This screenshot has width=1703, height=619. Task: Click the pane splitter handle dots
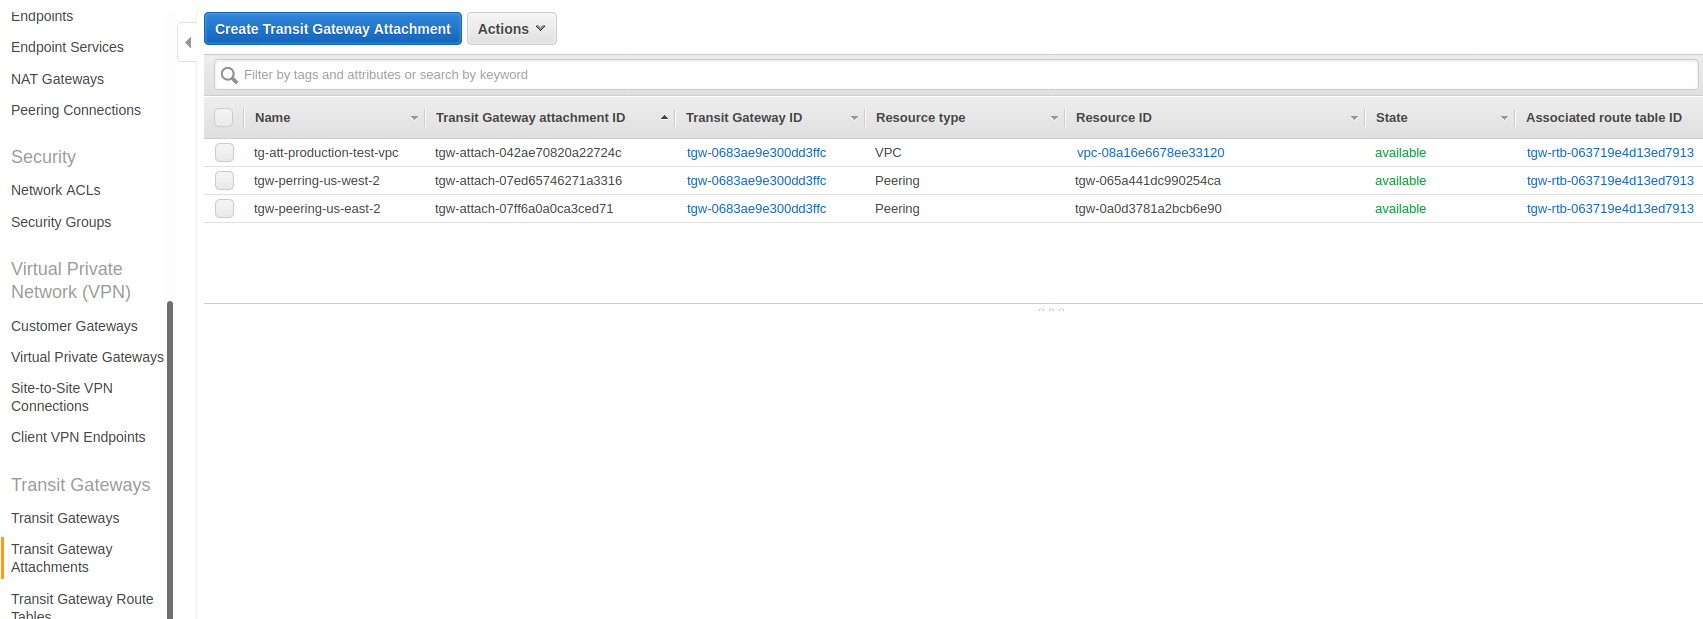point(1051,309)
